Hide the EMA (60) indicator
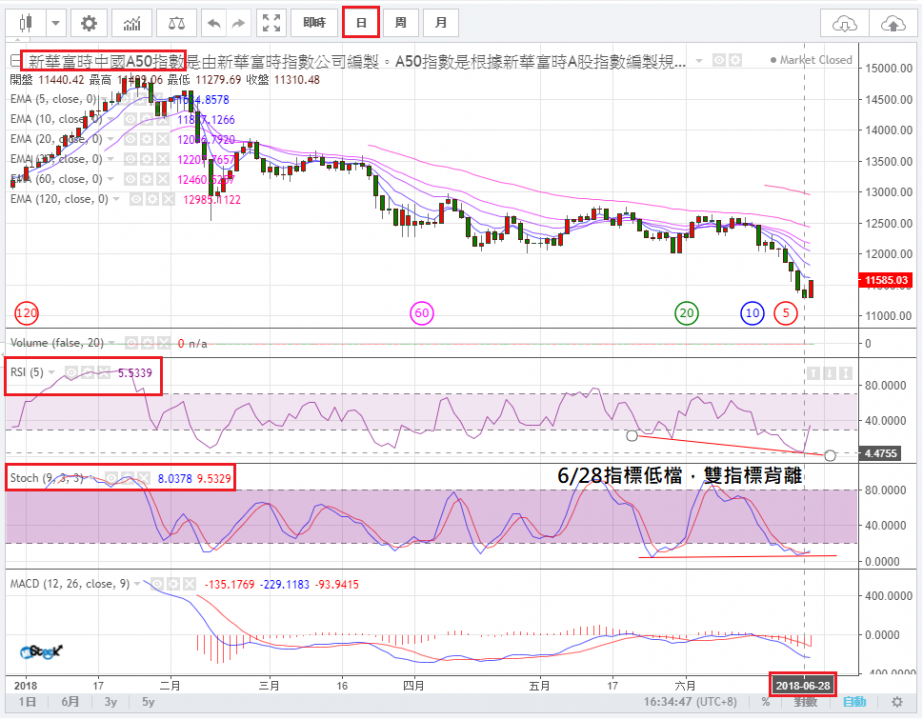Viewport: 923px width, 720px height. pos(131,180)
